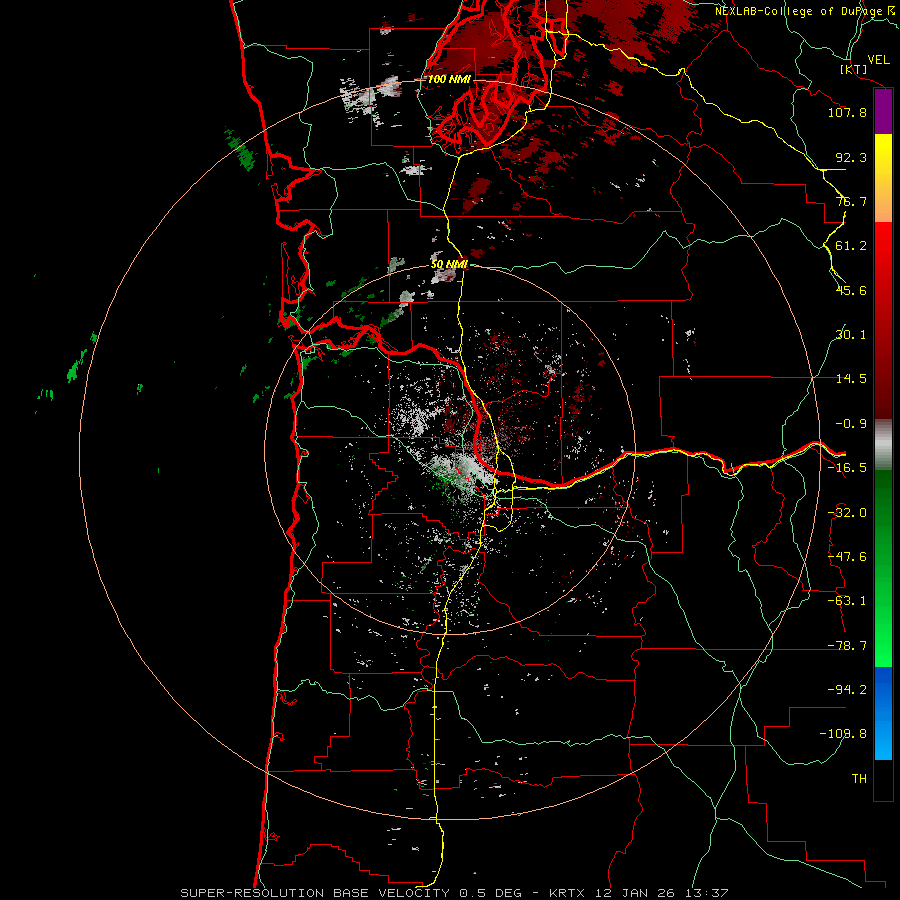Click the 50 NMI range ring label
This screenshot has width=900, height=900.
point(449,264)
